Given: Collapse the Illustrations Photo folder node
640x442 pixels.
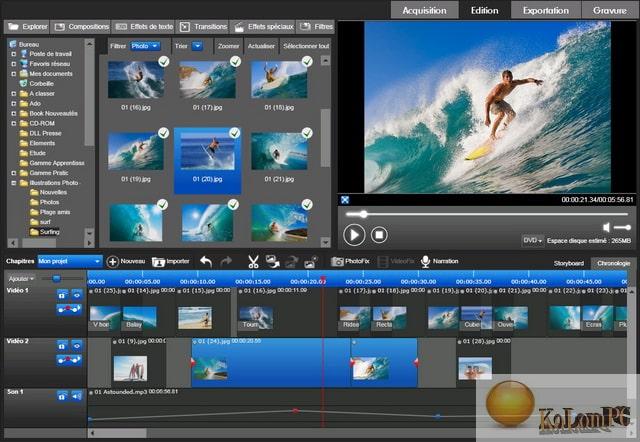Looking at the screenshot, I should coord(14,183).
